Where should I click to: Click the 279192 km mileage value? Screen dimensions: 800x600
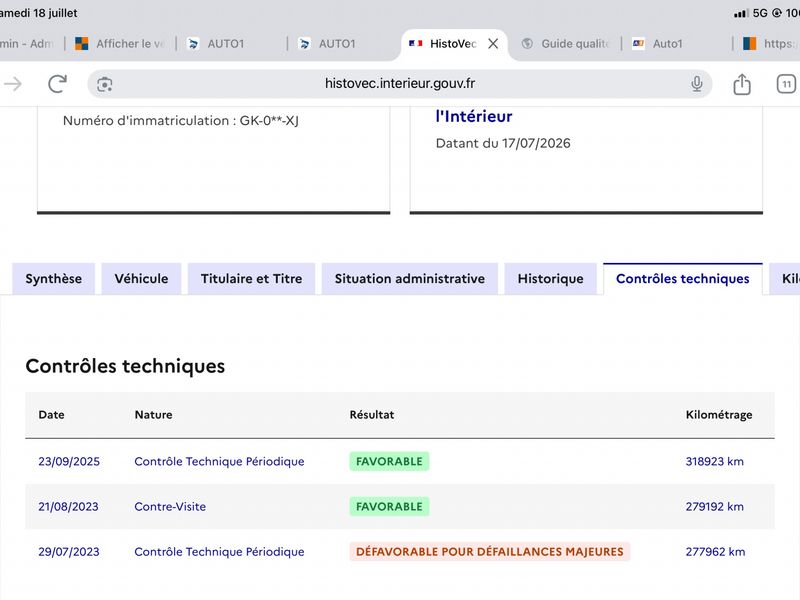coord(714,507)
